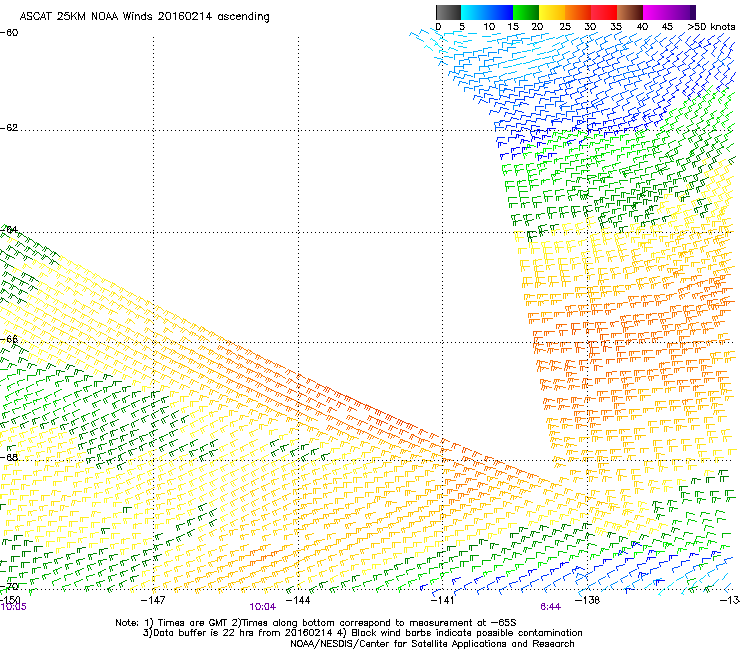Click the '40' legend scale label
Screen dimensions: 740x650
(x=642, y=27)
